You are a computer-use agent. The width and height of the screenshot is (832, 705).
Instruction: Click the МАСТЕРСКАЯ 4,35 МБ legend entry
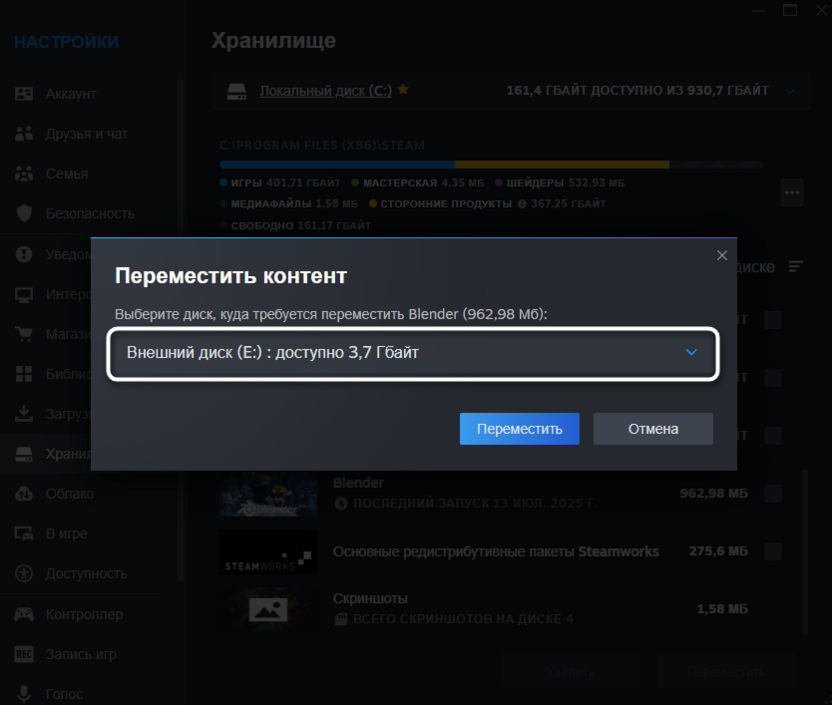[x=418, y=183]
